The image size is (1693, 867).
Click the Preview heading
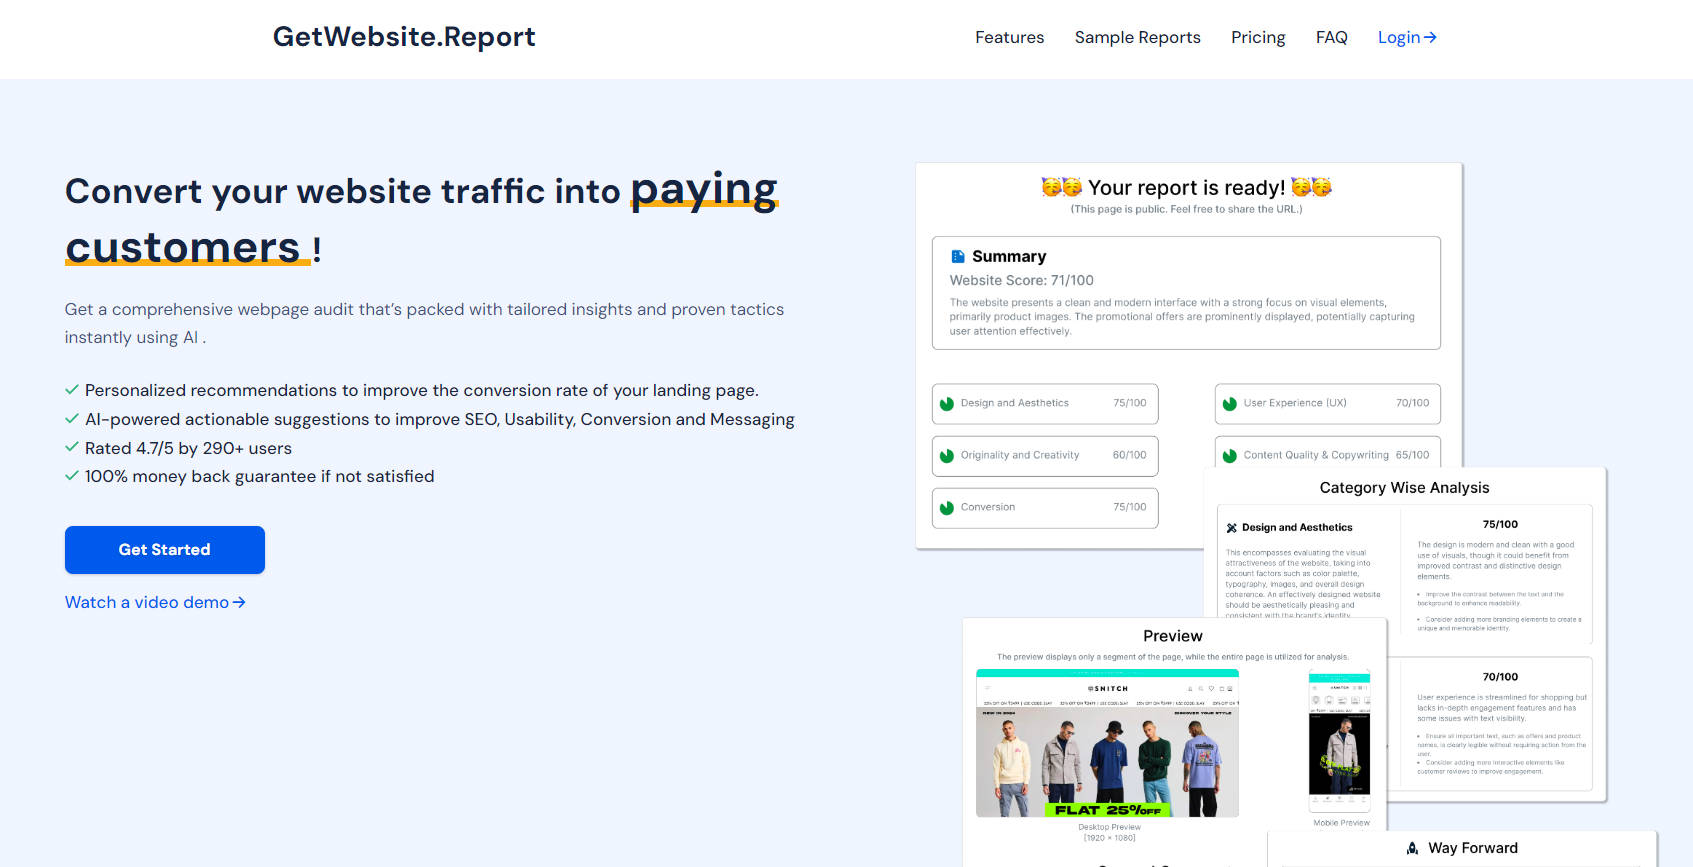click(x=1173, y=636)
